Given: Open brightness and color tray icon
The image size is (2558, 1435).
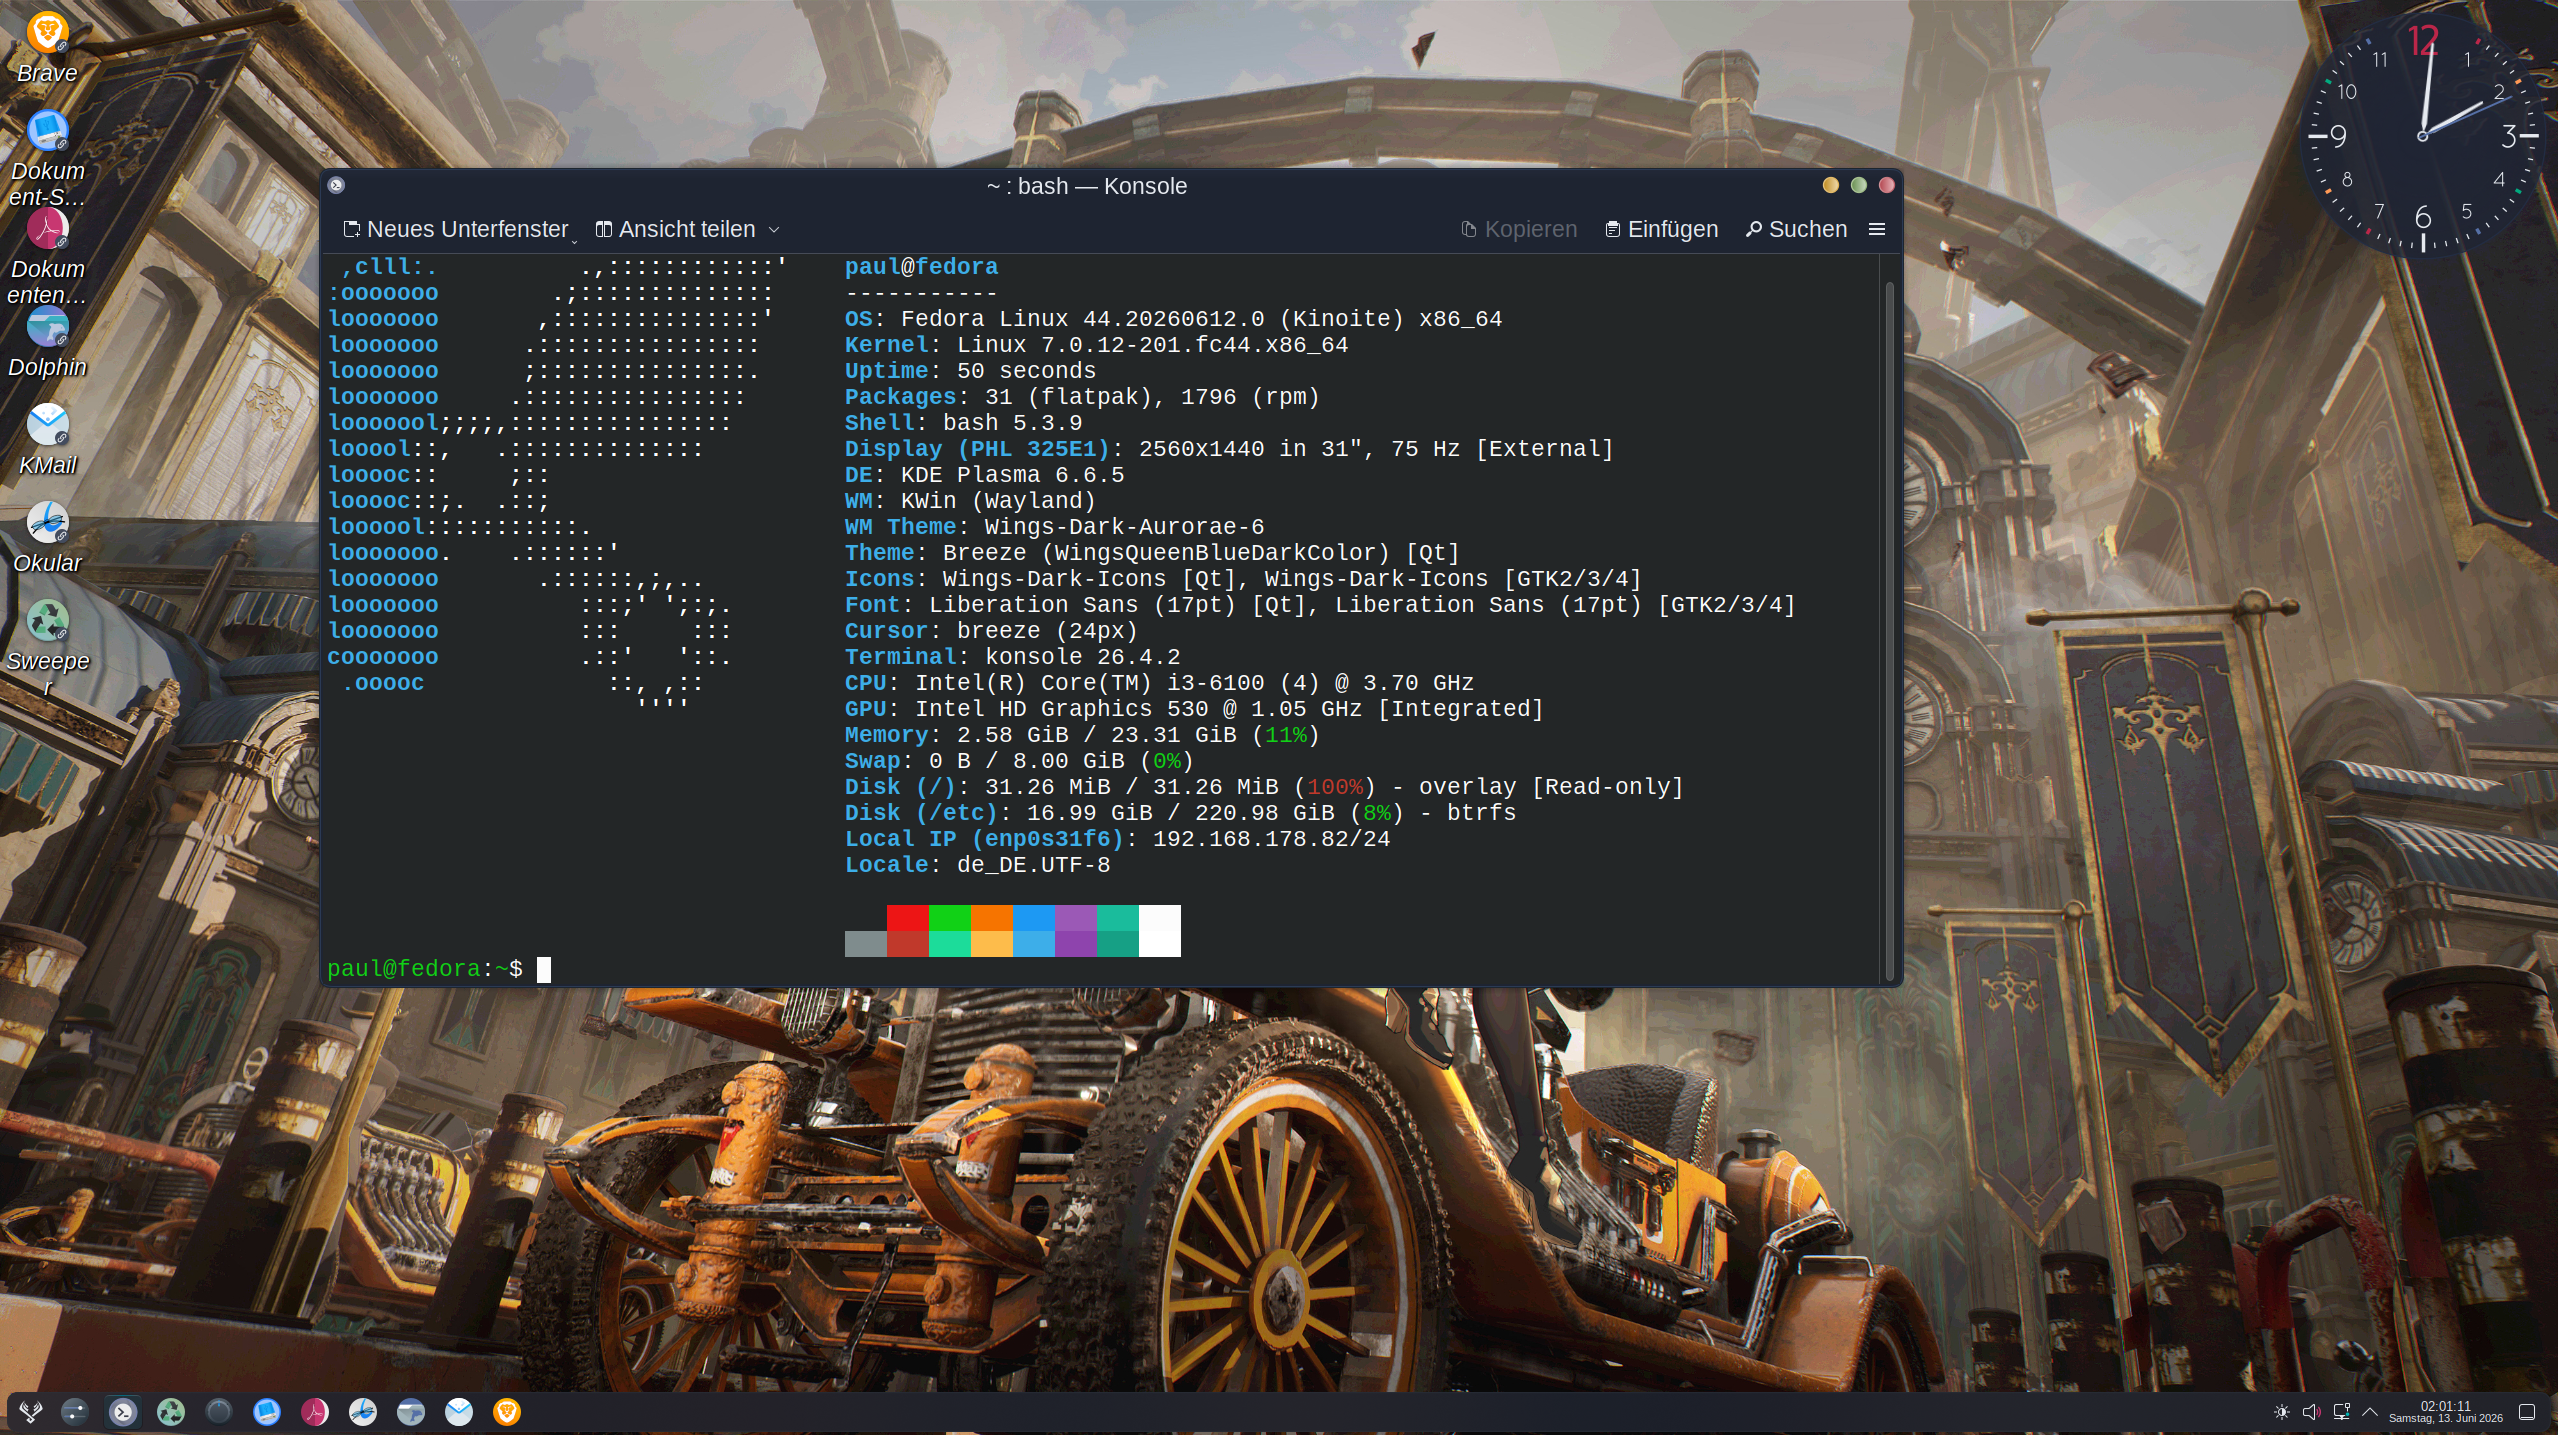Looking at the screenshot, I should point(2282,1412).
